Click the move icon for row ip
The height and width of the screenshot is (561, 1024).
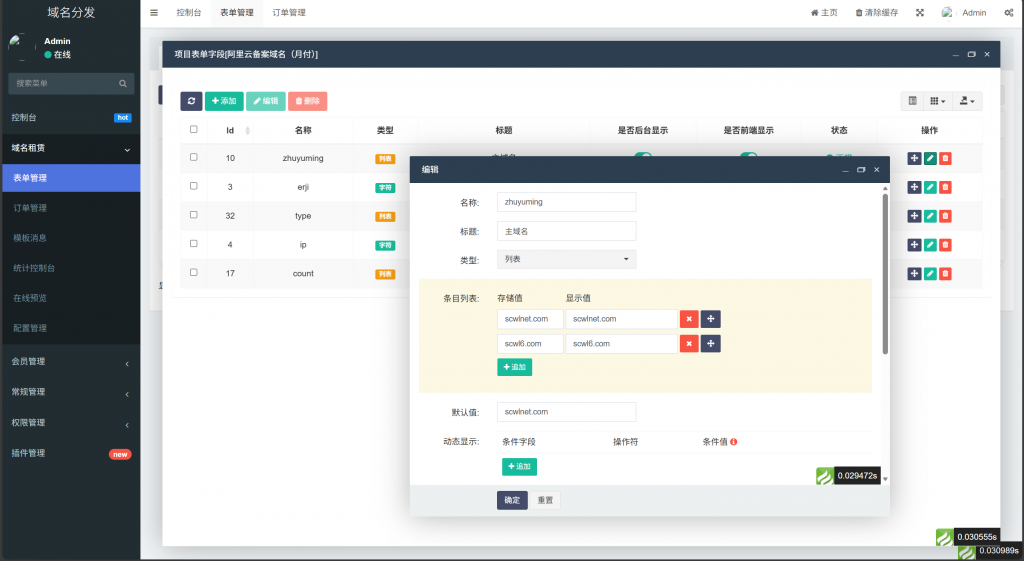click(914, 245)
